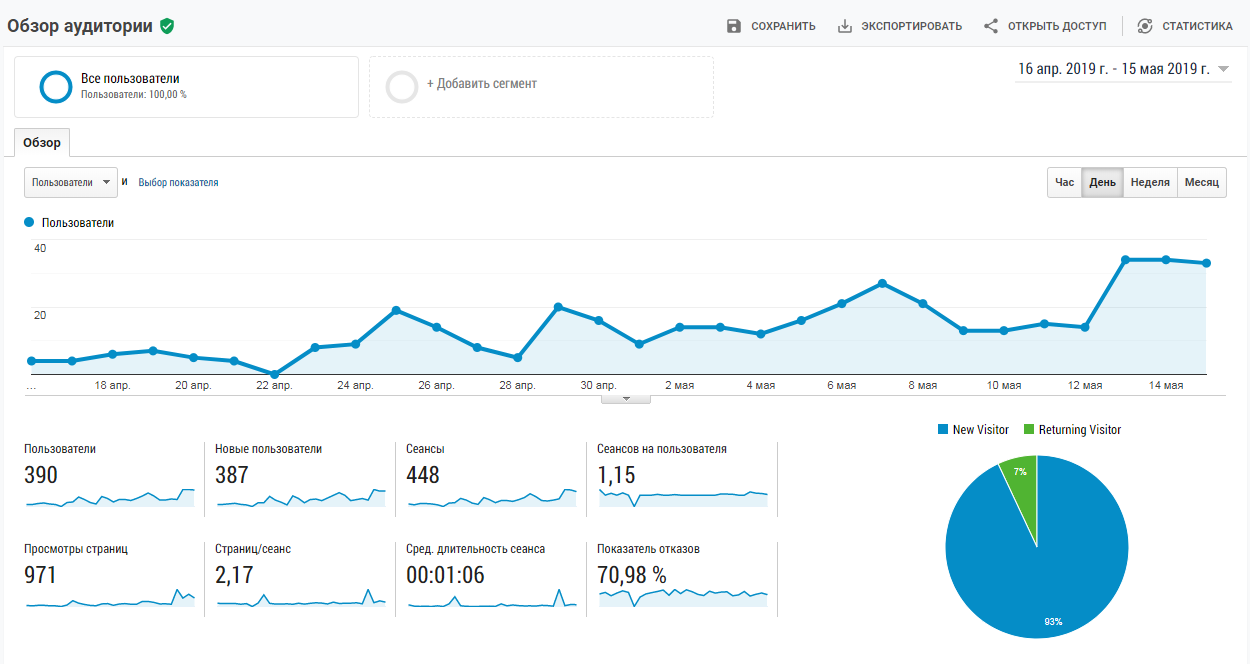Screen dimensions: 1250x664
Task: Click the export download icon
Action: pos(845,26)
